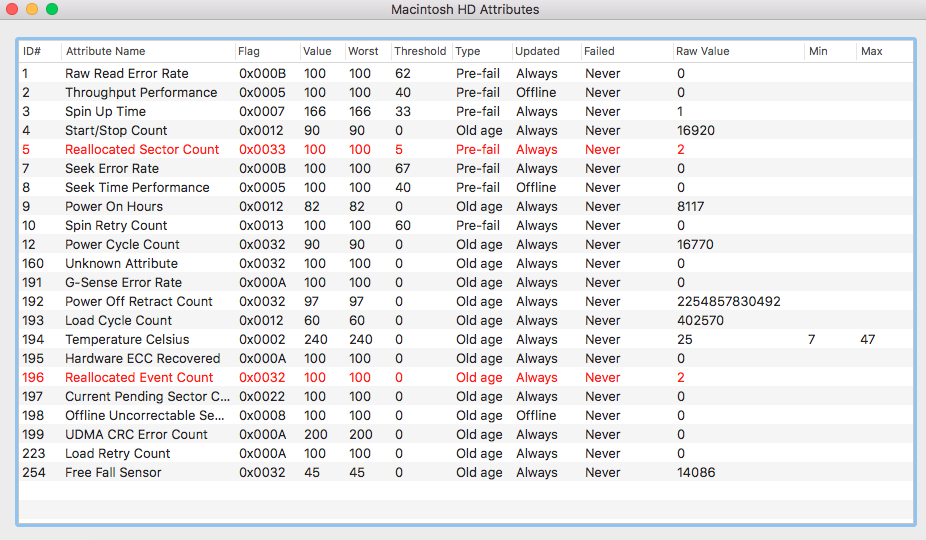Click the Flag column header
This screenshot has width=926, height=540.
tap(267, 51)
